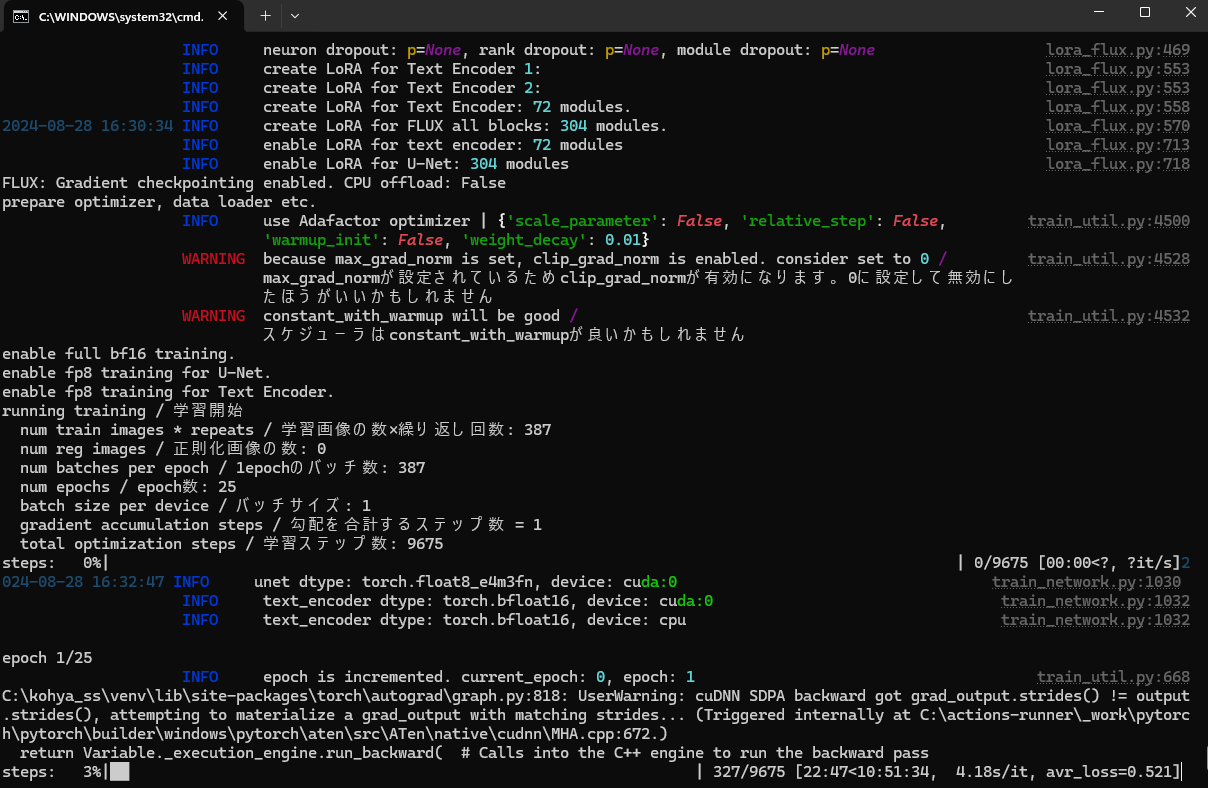
Task: Click the lora_flux.py:553 reference beside Text Encoder 2
Action: [1118, 88]
